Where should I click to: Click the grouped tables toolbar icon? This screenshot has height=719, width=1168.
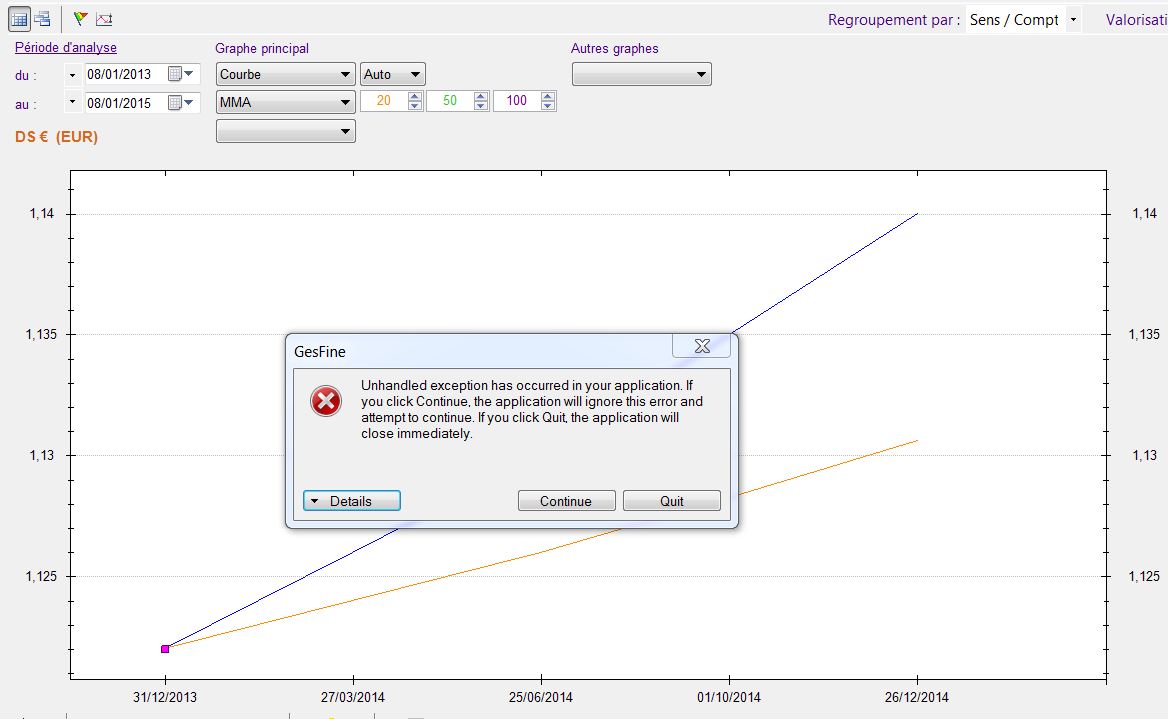click(42, 19)
